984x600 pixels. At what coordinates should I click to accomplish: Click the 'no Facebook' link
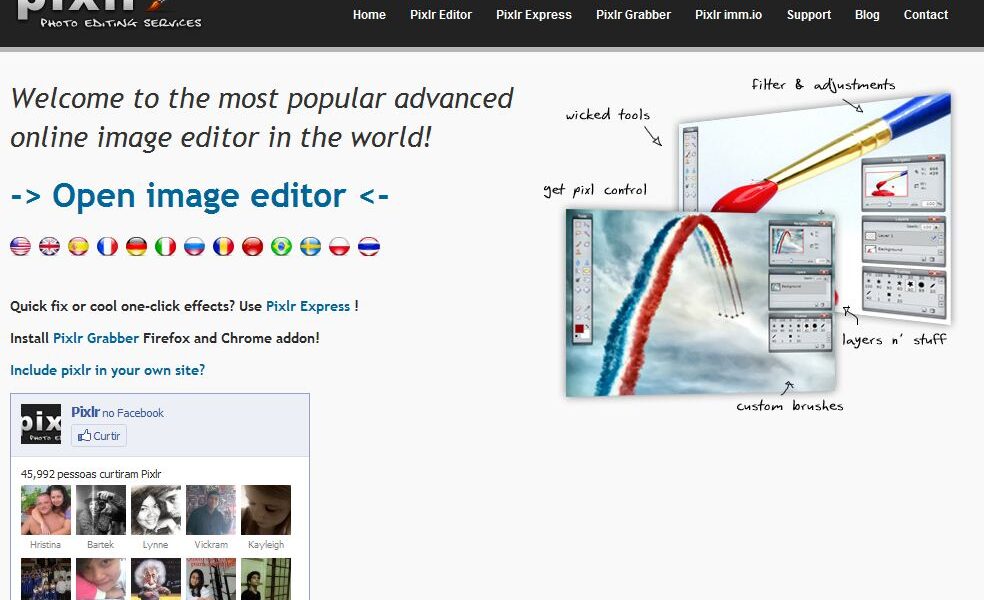click(x=133, y=413)
